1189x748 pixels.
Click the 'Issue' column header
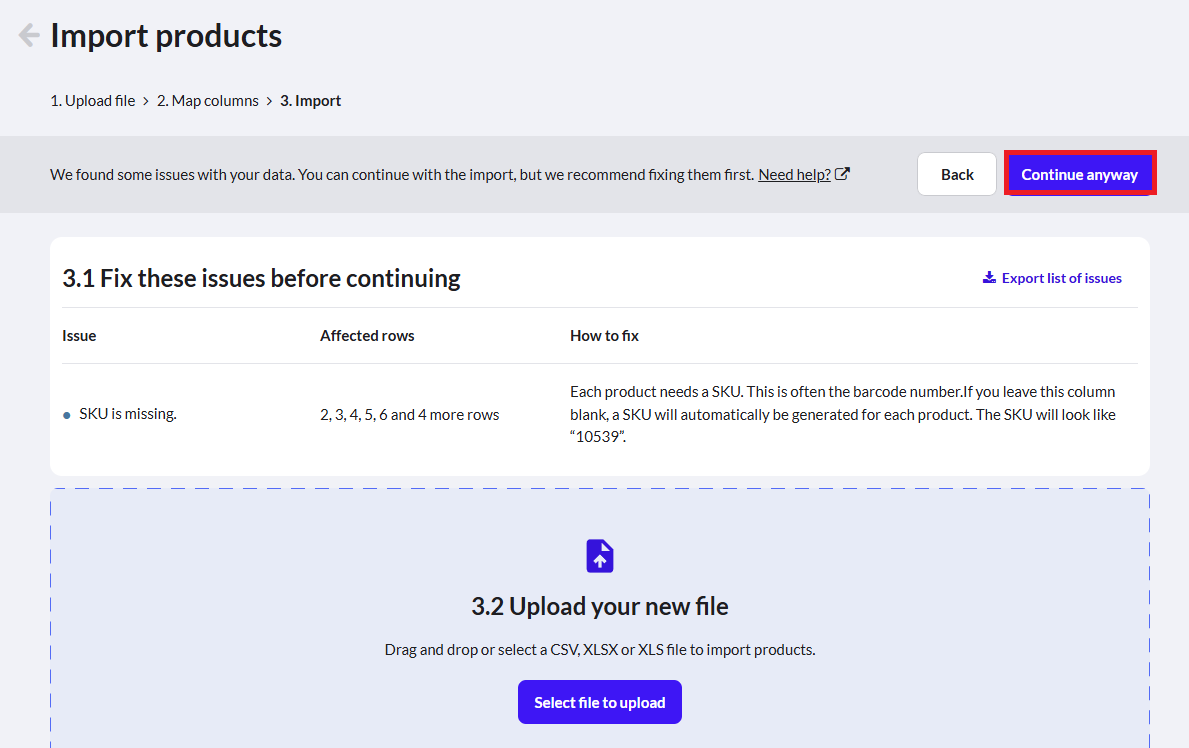click(79, 335)
